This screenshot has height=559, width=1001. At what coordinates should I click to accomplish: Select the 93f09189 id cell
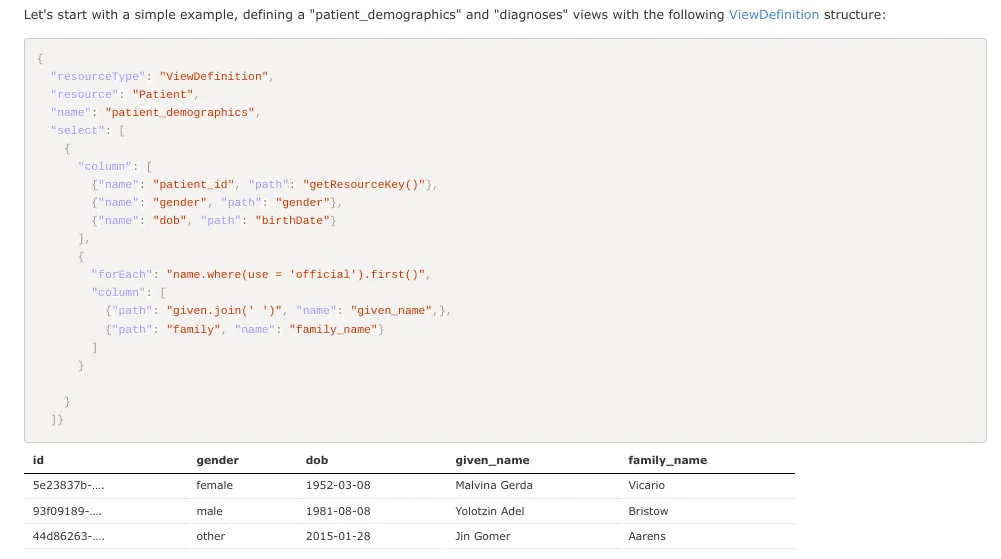[x=68, y=511]
